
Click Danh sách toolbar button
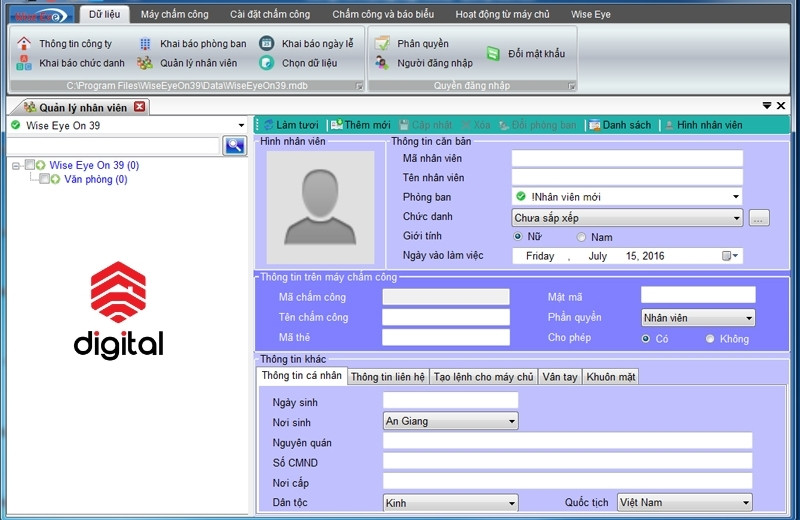click(x=620, y=125)
